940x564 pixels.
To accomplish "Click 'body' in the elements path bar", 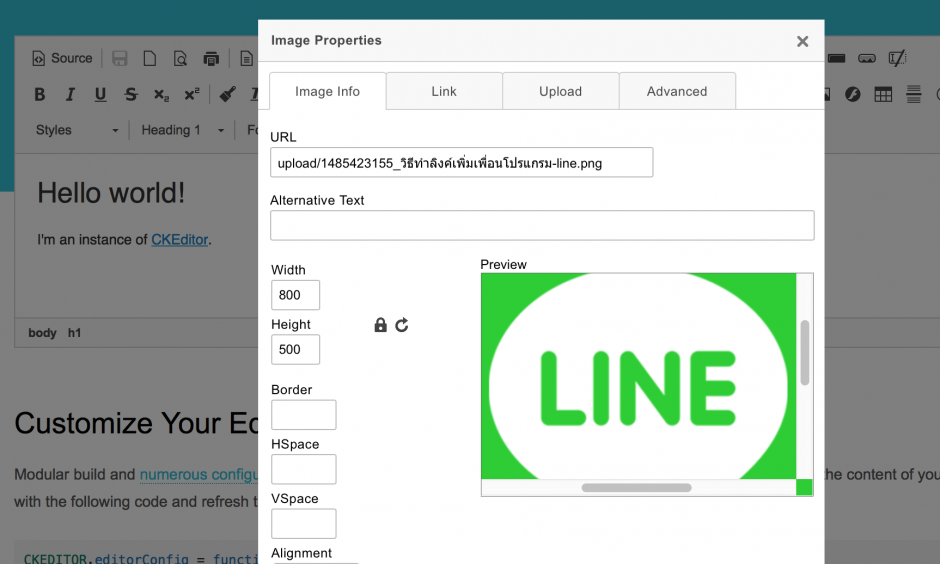I will pos(42,333).
